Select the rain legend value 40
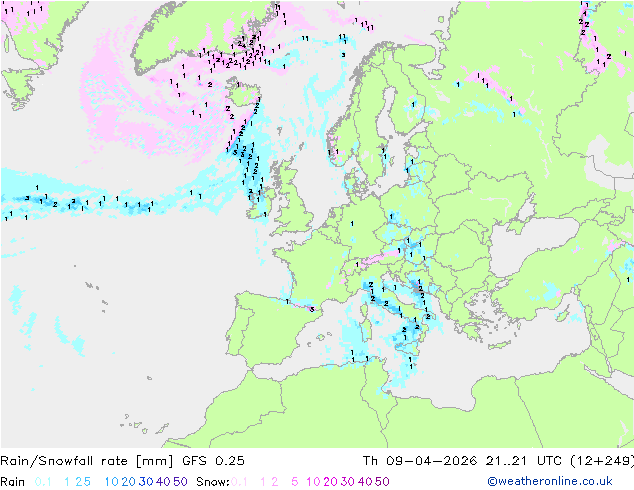This screenshot has height=490, width=634. (x=163, y=482)
